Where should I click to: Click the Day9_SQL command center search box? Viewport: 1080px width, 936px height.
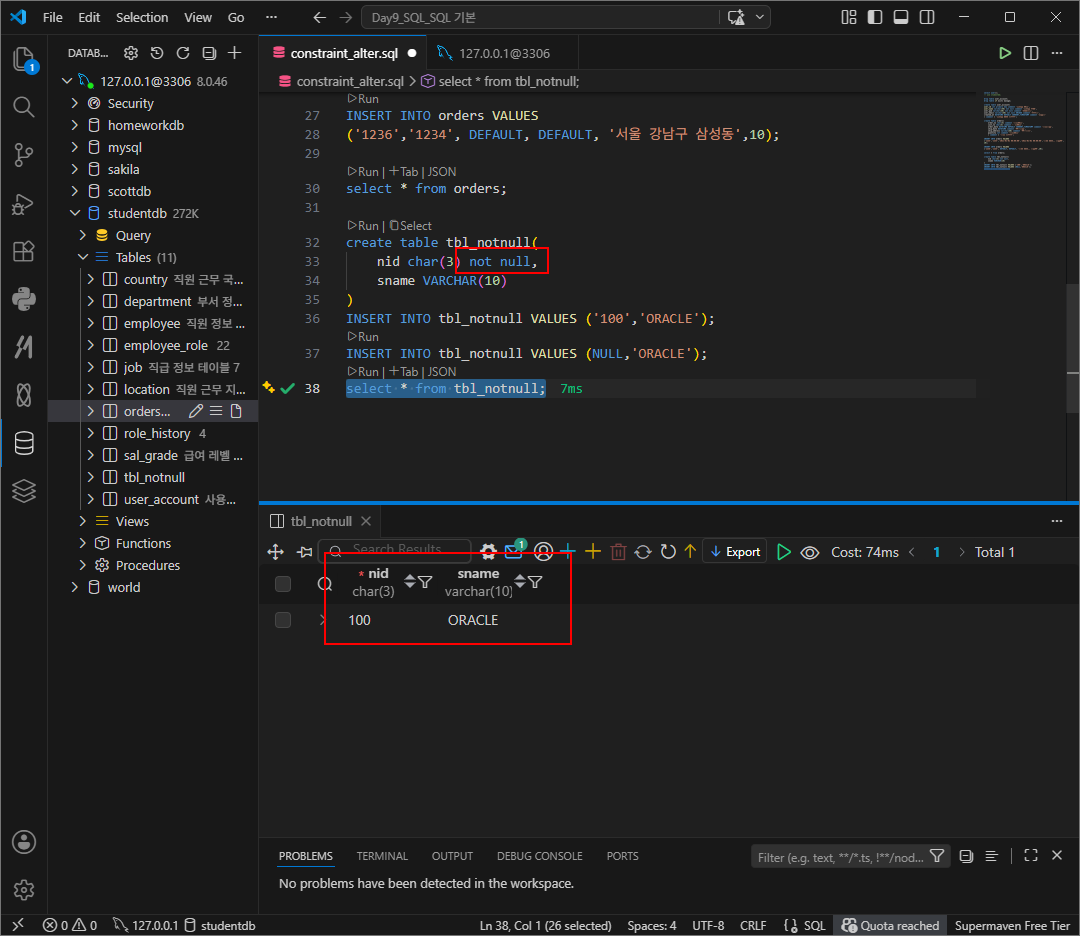541,17
